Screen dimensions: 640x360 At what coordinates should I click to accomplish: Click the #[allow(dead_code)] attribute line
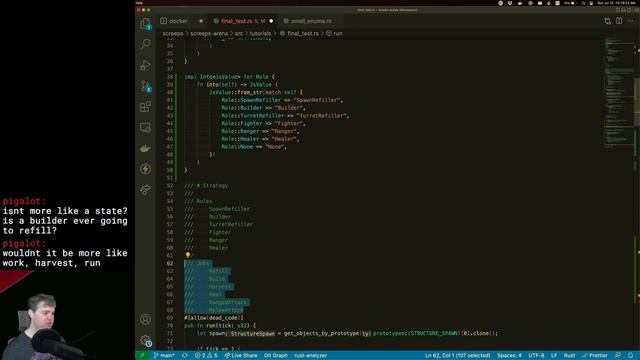(x=213, y=318)
